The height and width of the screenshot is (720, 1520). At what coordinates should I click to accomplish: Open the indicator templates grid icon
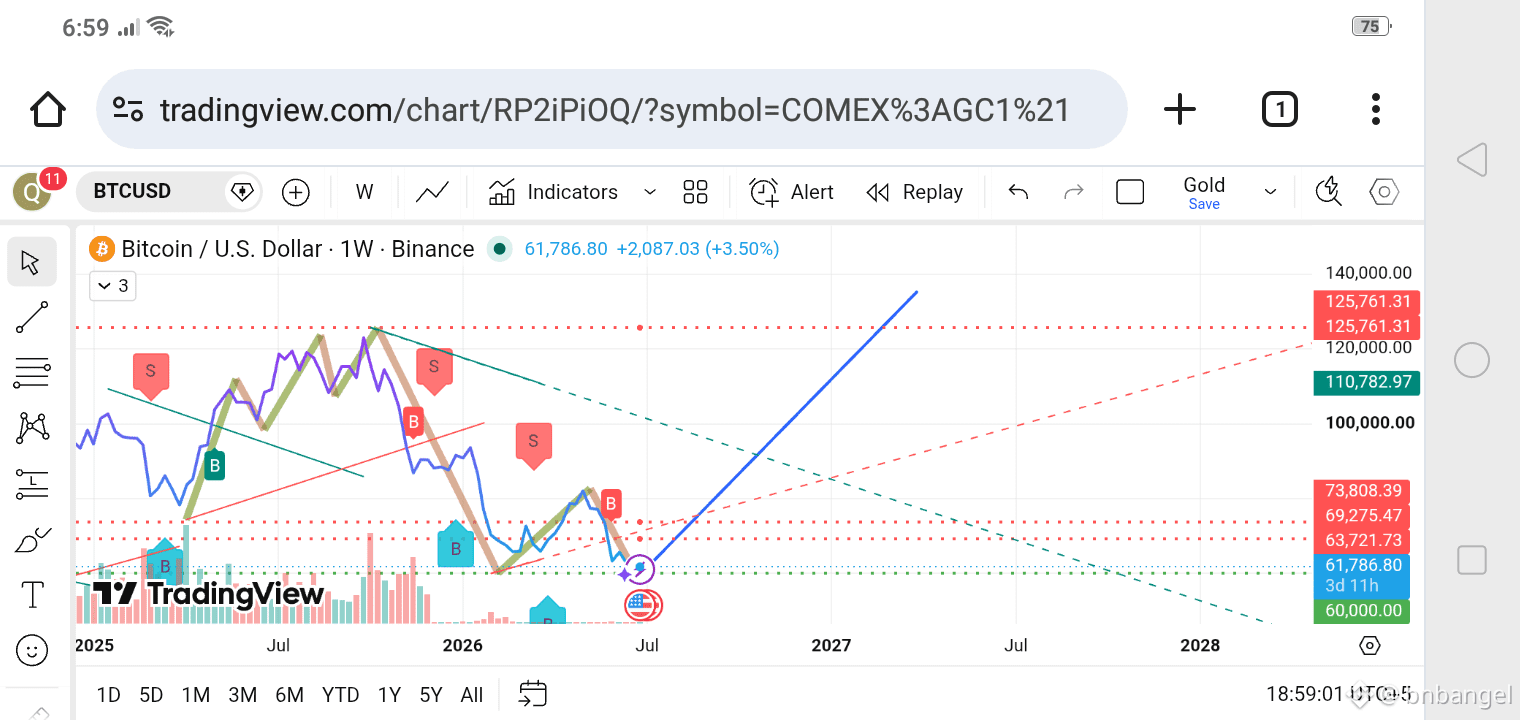coord(695,192)
